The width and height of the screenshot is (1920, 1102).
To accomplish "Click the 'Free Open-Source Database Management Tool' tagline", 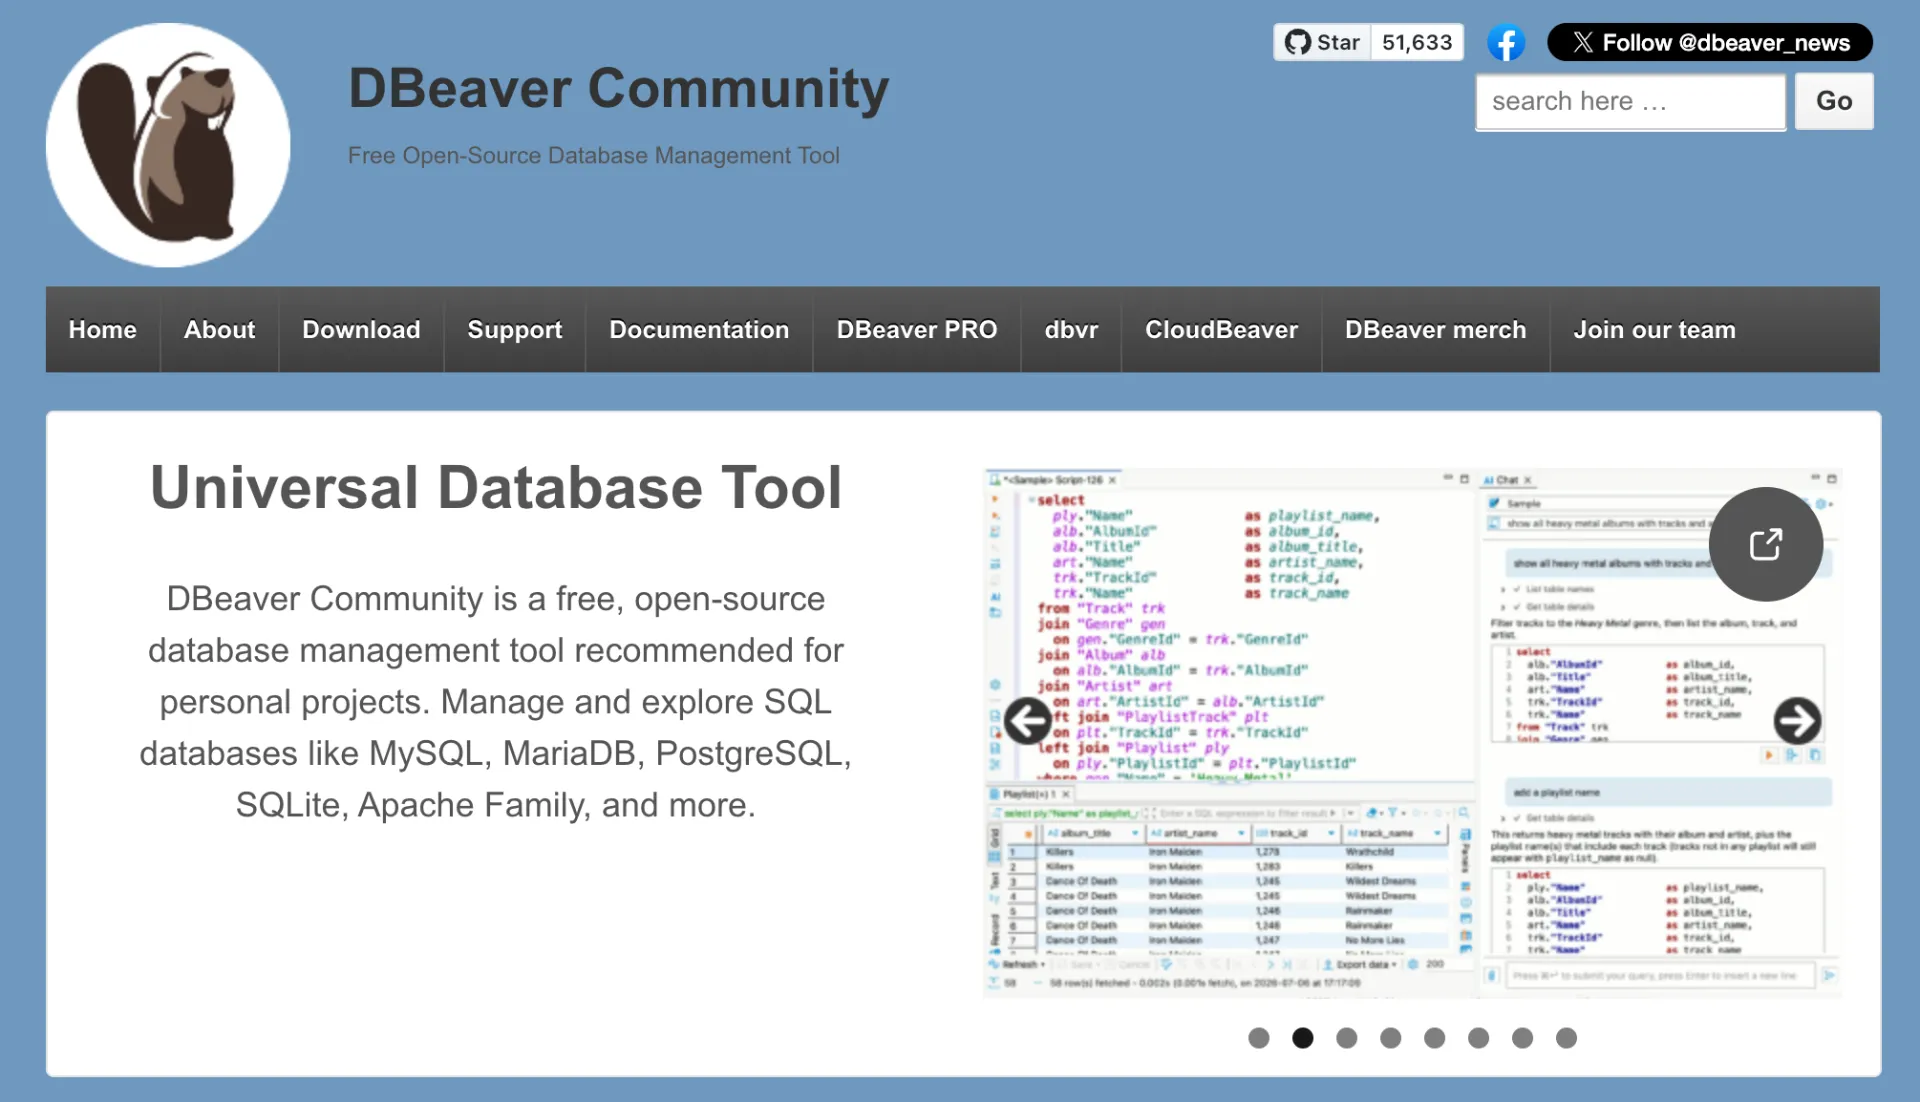I will click(594, 156).
